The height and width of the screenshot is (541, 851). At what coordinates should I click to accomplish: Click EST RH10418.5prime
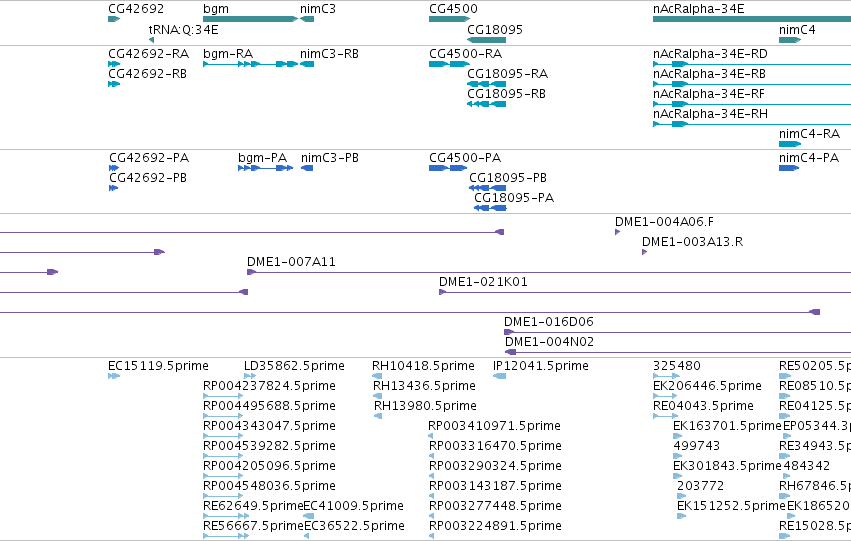pyautogui.click(x=423, y=366)
